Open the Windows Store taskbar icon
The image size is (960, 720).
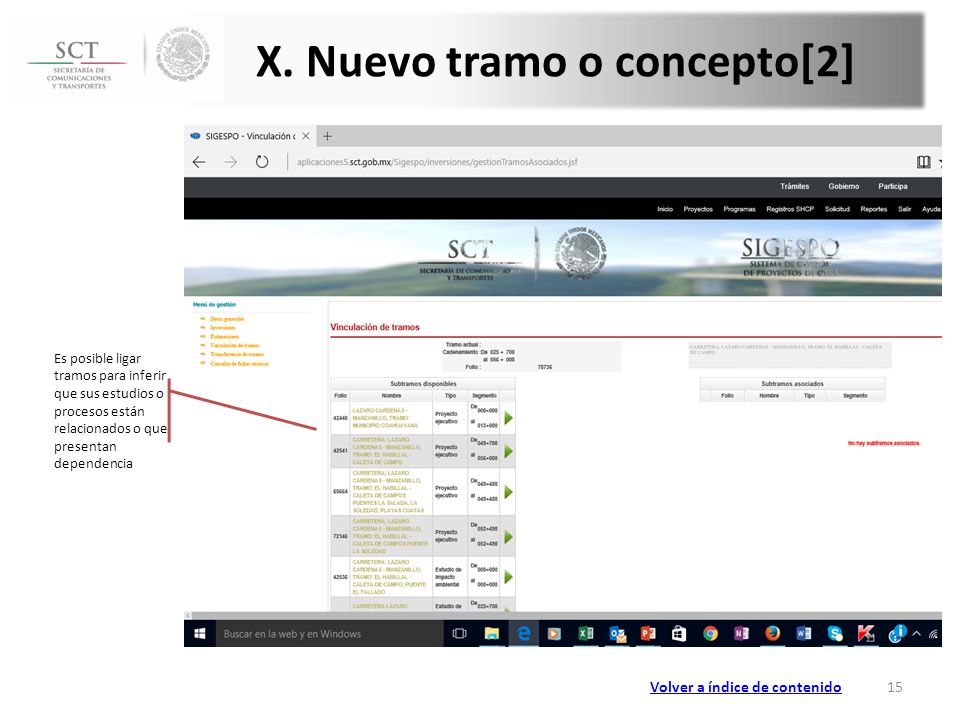tap(679, 634)
